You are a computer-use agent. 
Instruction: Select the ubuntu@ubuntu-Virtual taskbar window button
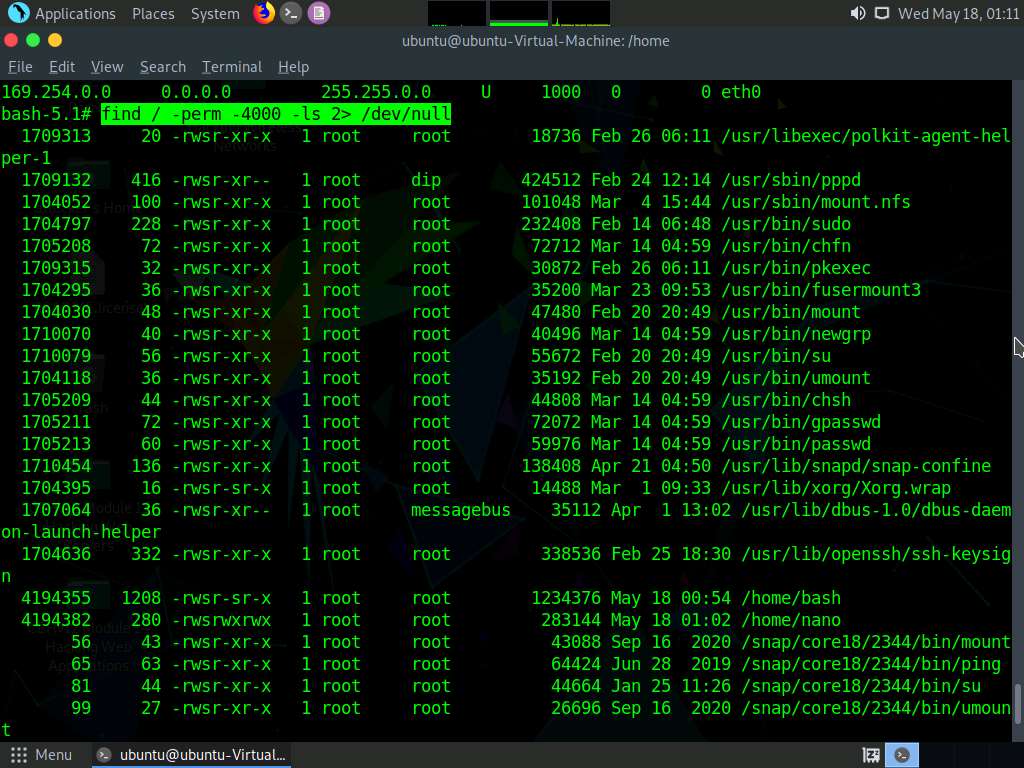point(192,755)
